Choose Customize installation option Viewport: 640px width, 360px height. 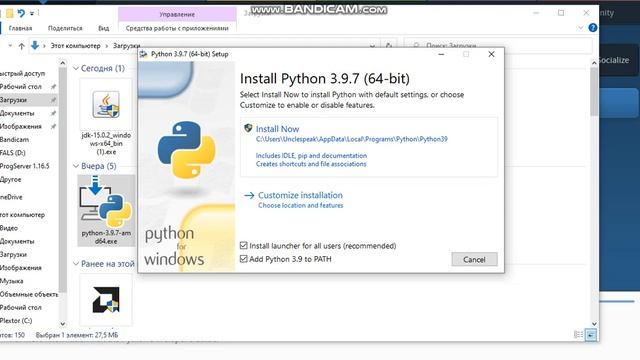[300, 196]
